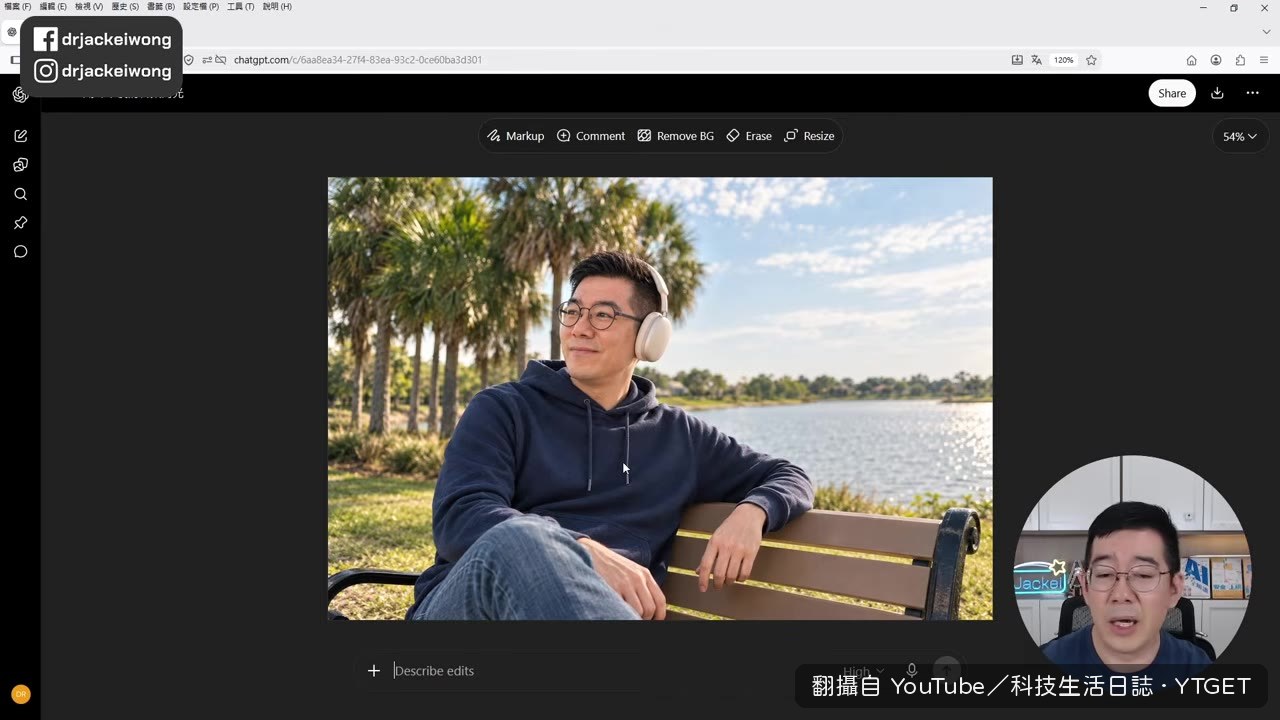Open the Resize tool

pos(809,136)
